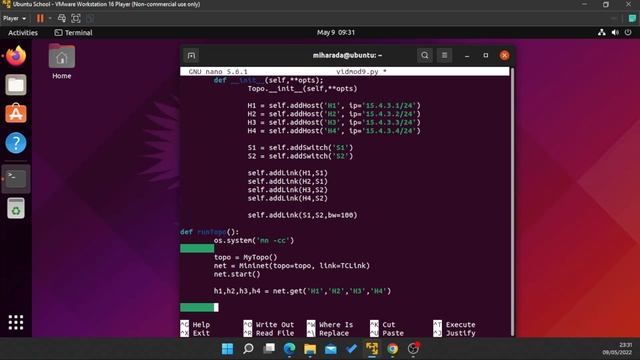Click the network icon in Ubuntu top bar
This screenshot has height=360, width=640.
pyautogui.click(x=602, y=33)
